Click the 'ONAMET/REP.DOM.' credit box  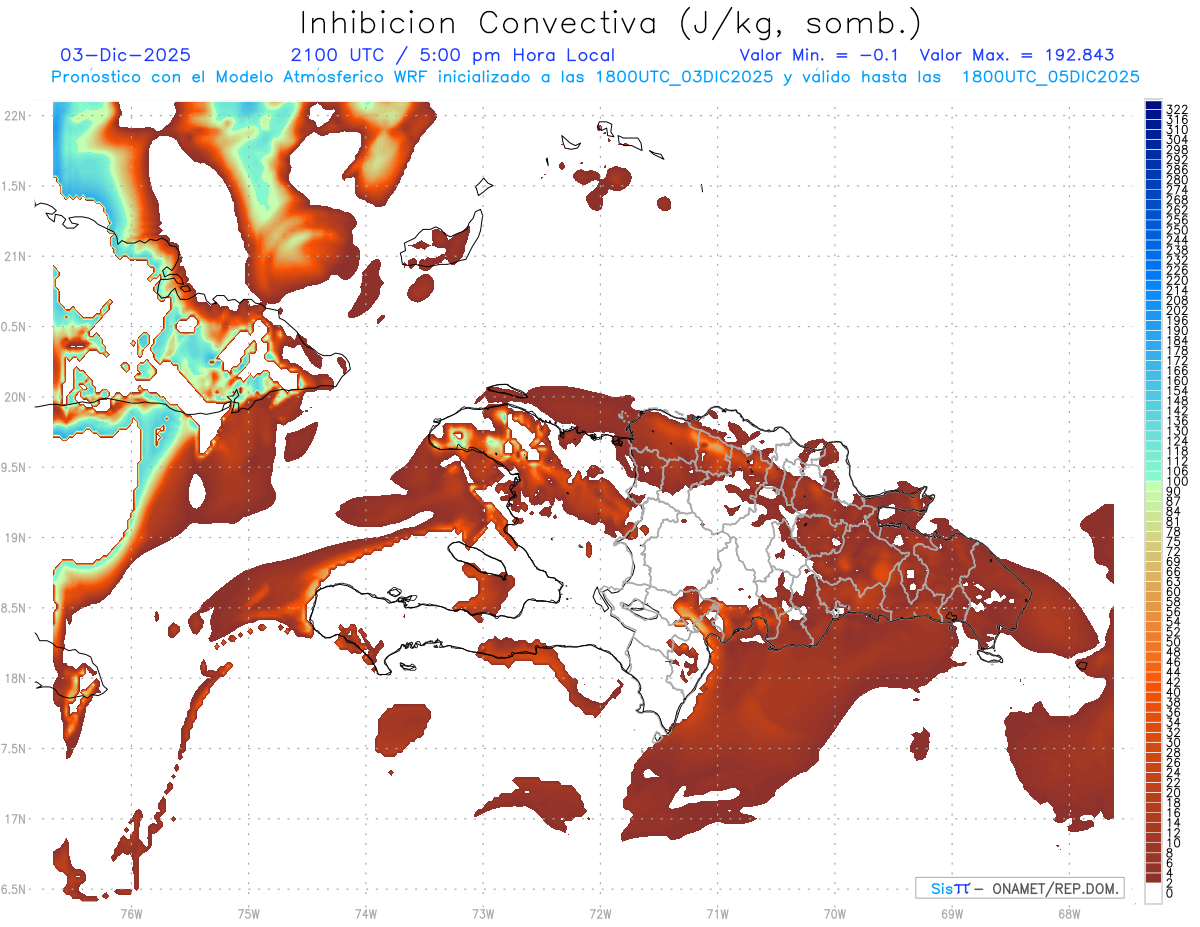click(1019, 888)
